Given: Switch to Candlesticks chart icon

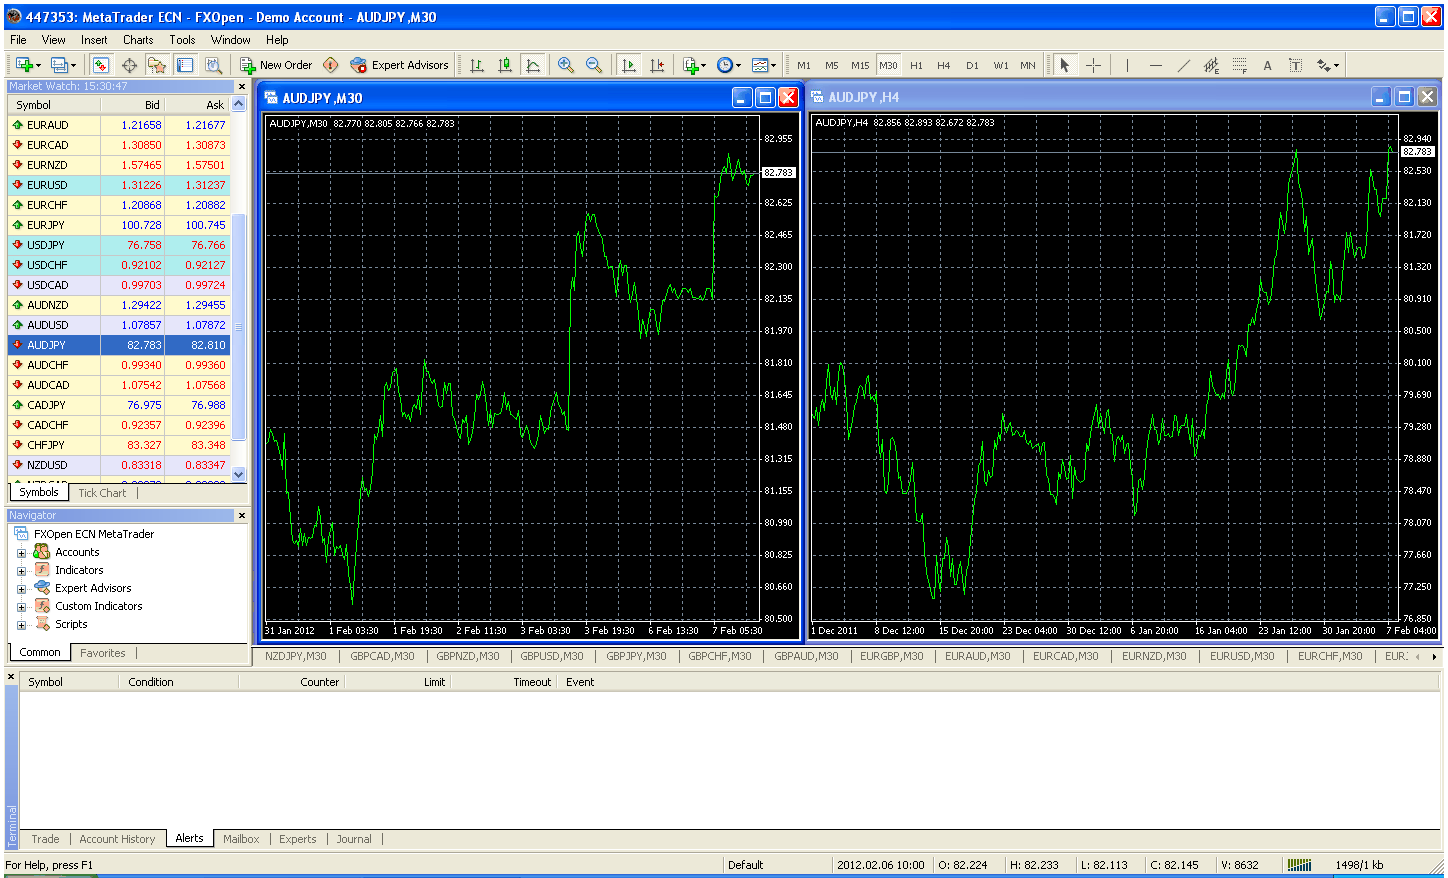Looking at the screenshot, I should 505,65.
